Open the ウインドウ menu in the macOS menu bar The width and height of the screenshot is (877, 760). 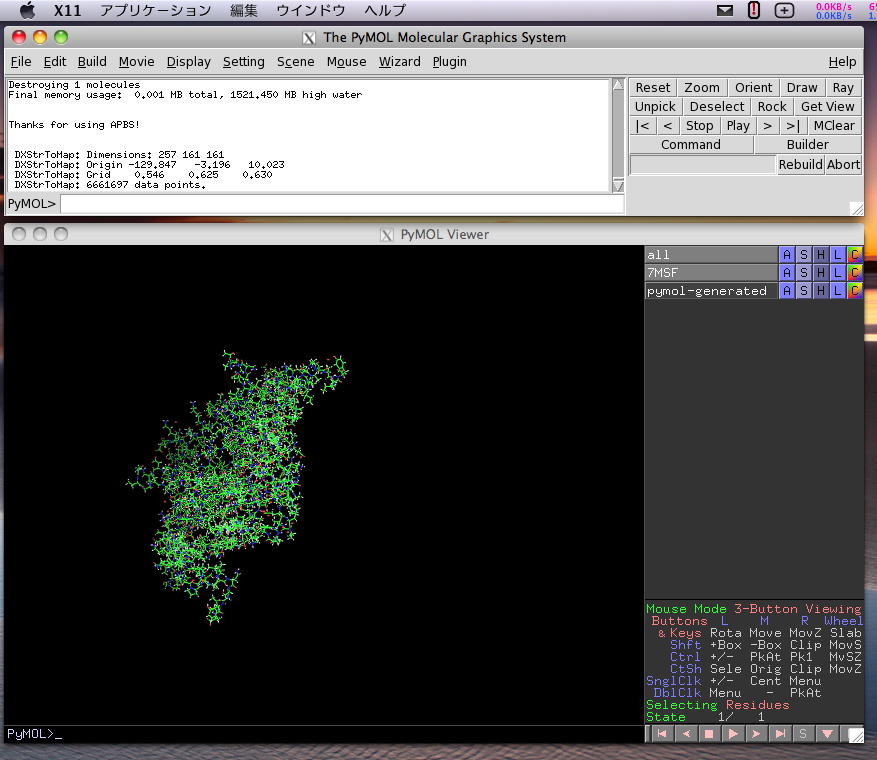tap(310, 10)
